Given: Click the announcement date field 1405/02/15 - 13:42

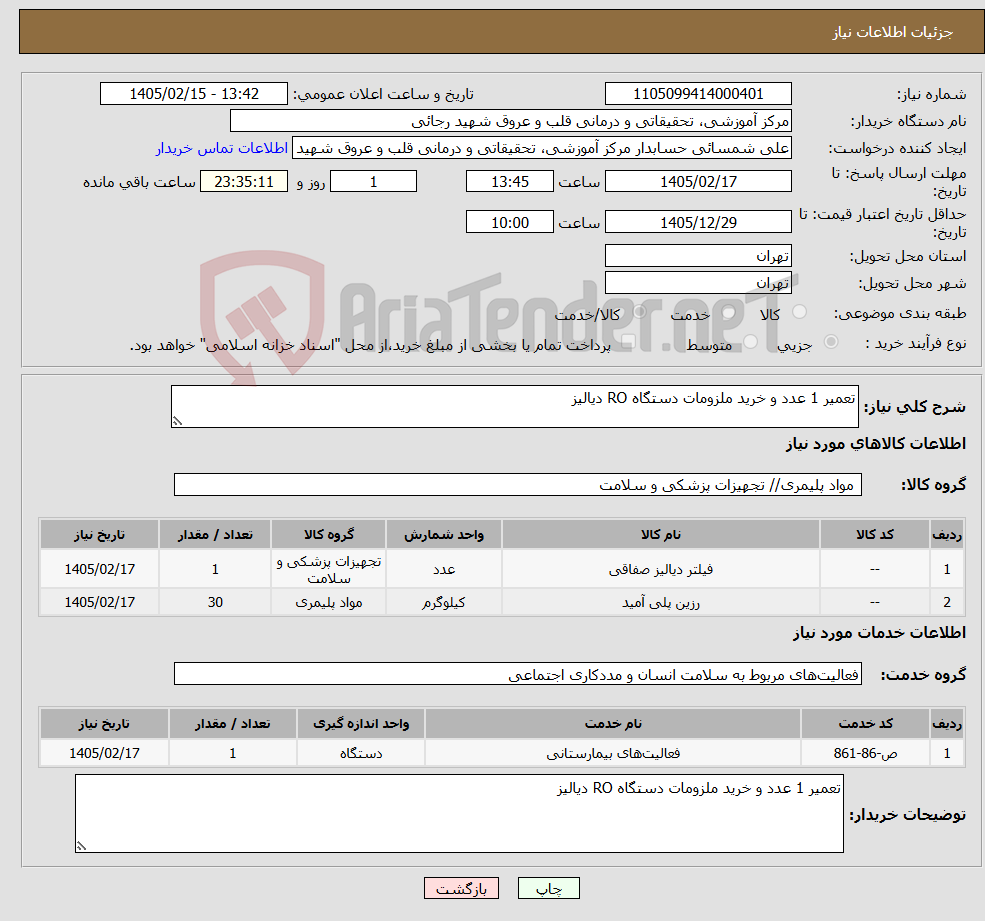Looking at the screenshot, I should [193, 94].
